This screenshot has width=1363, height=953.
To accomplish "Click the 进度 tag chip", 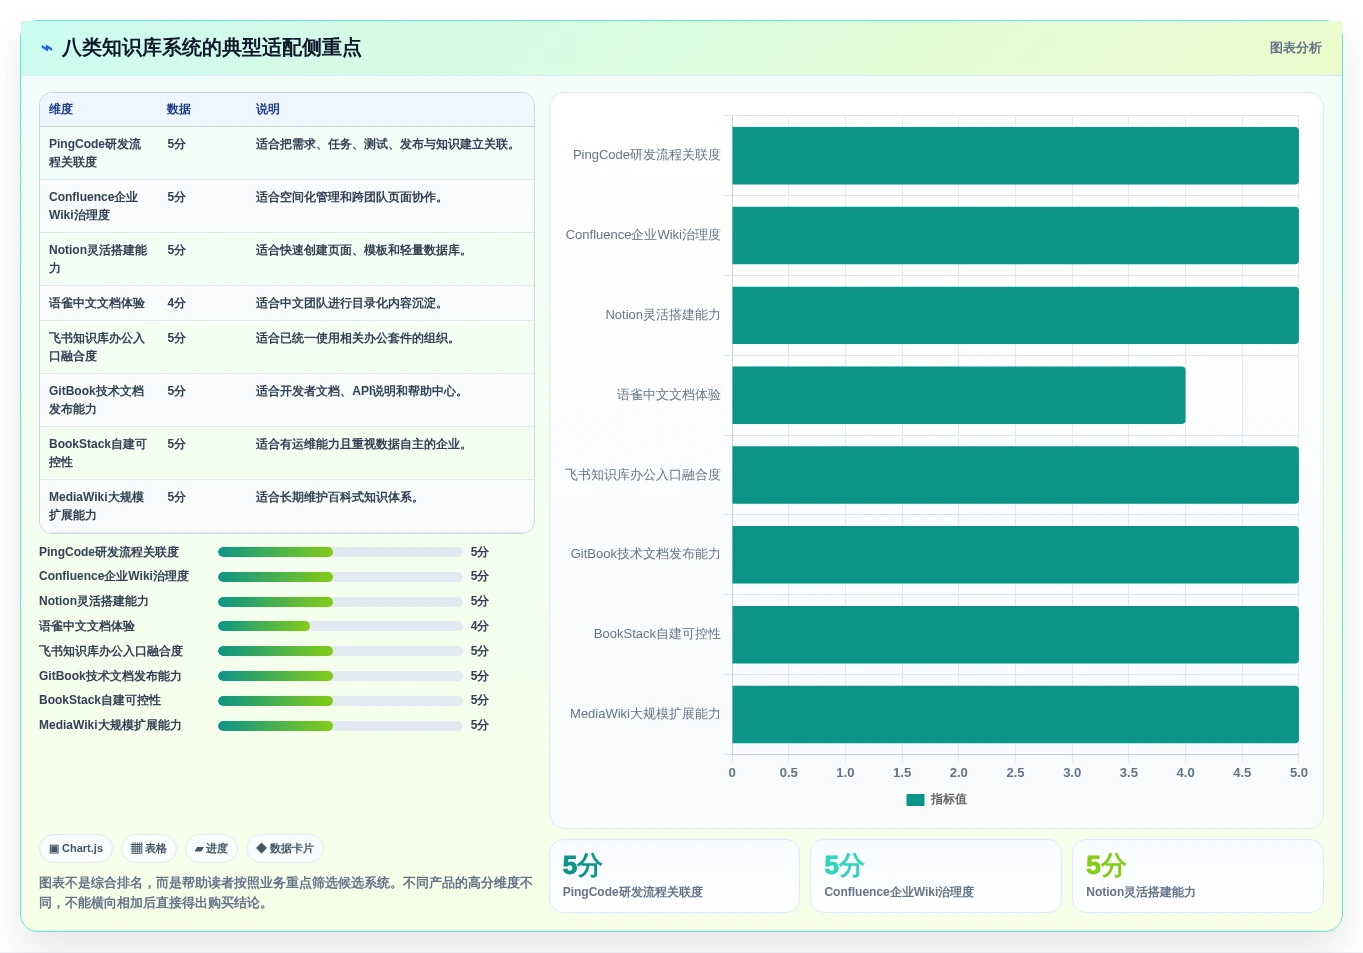I will (x=211, y=848).
